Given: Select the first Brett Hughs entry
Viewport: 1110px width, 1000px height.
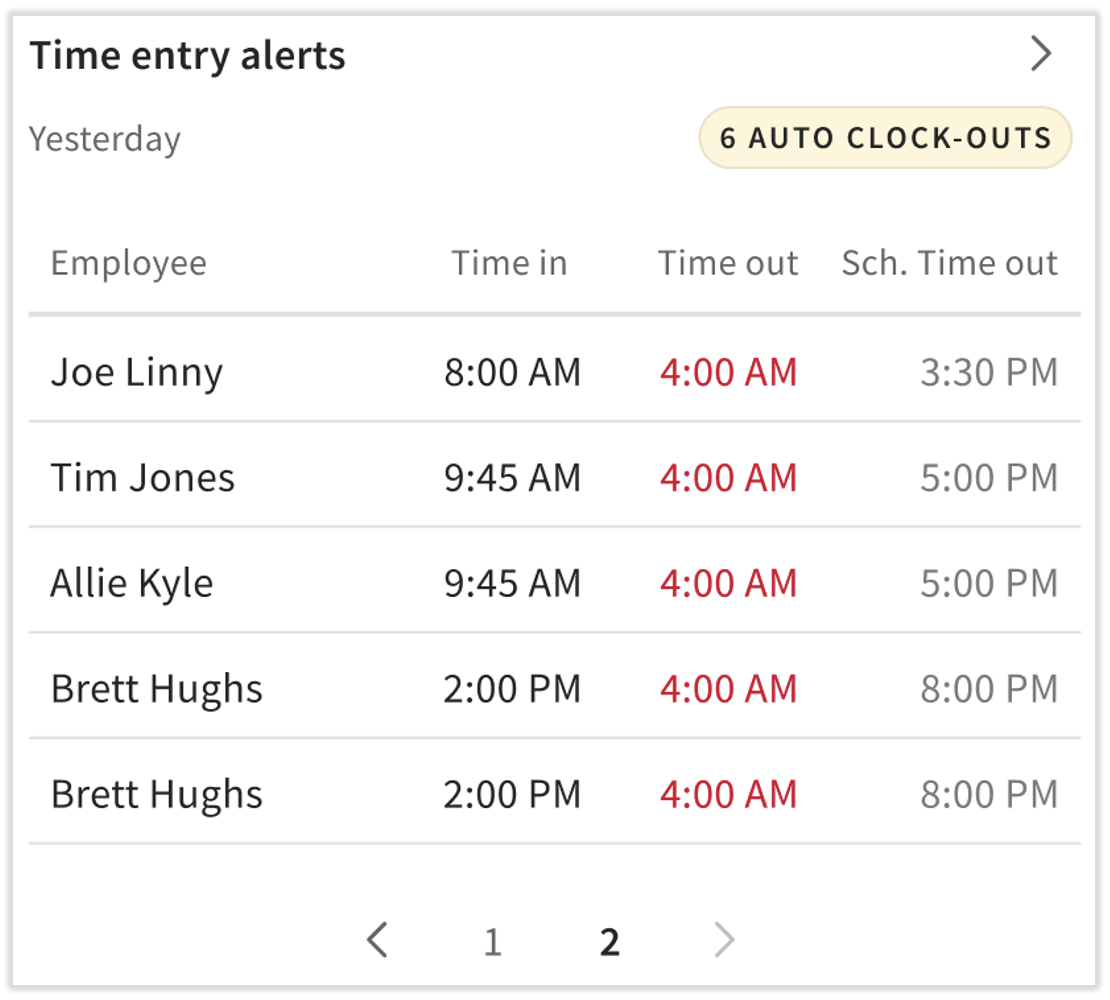Looking at the screenshot, I should pos(157,689).
